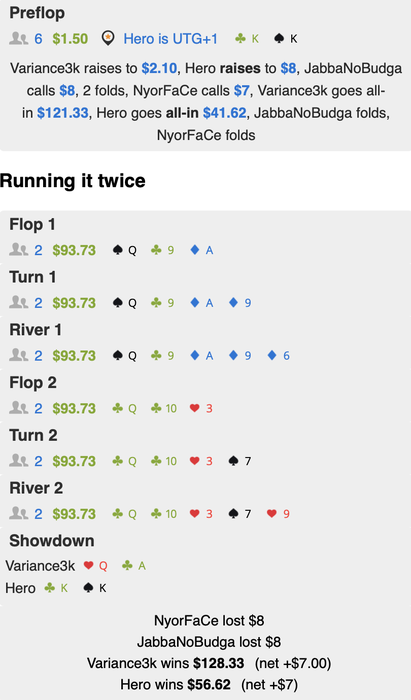Click the players icon in River 2 row
The width and height of the screenshot is (411, 700).
point(18,514)
